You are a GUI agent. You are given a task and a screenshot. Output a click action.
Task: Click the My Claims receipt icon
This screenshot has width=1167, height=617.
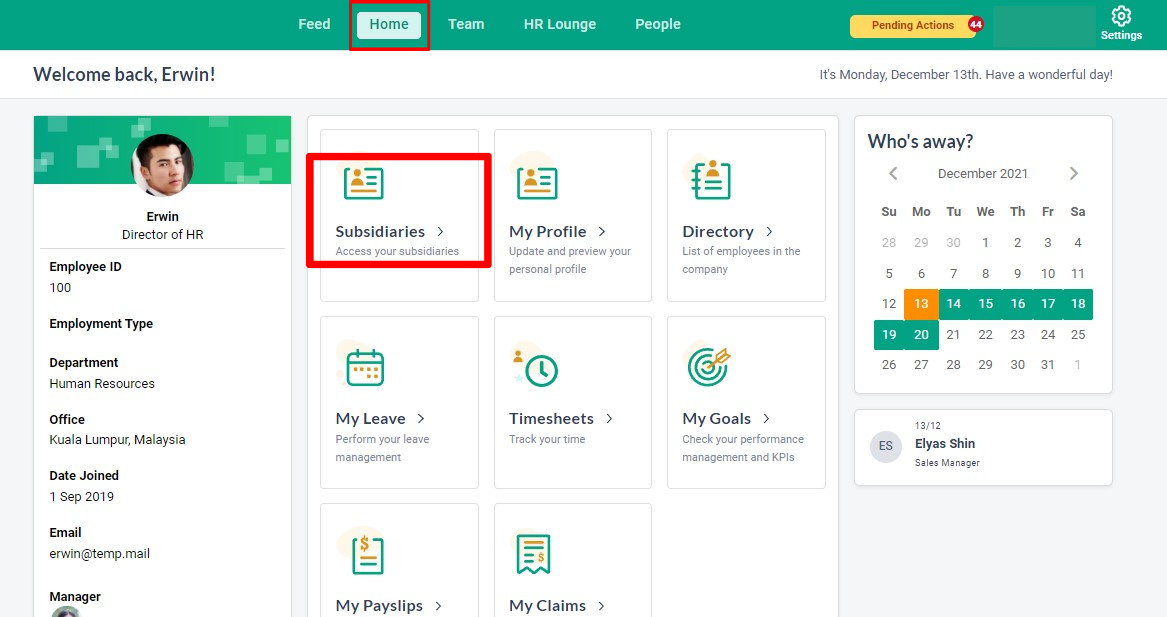(x=534, y=554)
